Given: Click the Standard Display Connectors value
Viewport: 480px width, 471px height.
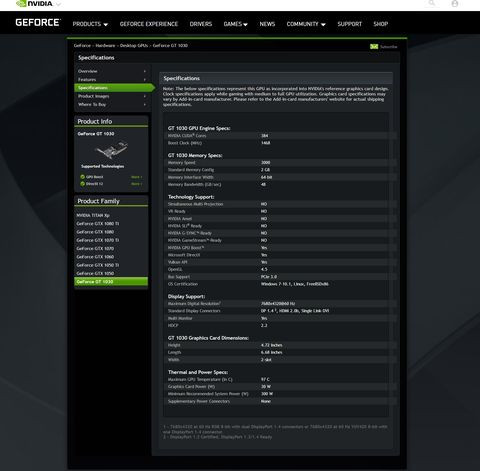Looking at the screenshot, I should click(295, 311).
